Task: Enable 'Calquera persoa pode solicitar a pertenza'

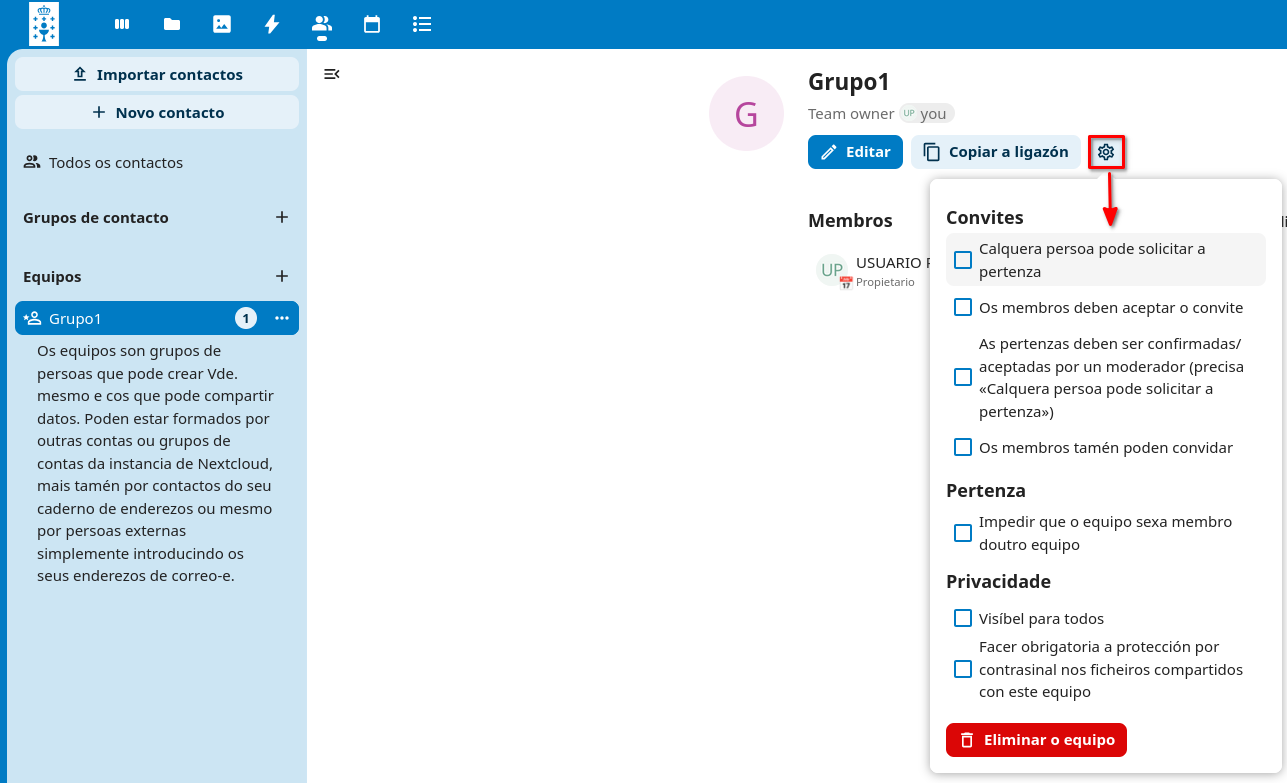Action: 963,260
